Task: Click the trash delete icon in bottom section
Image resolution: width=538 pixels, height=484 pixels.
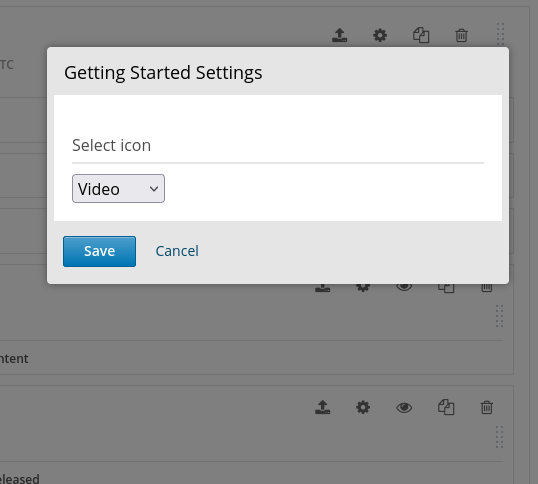Action: click(x=487, y=408)
